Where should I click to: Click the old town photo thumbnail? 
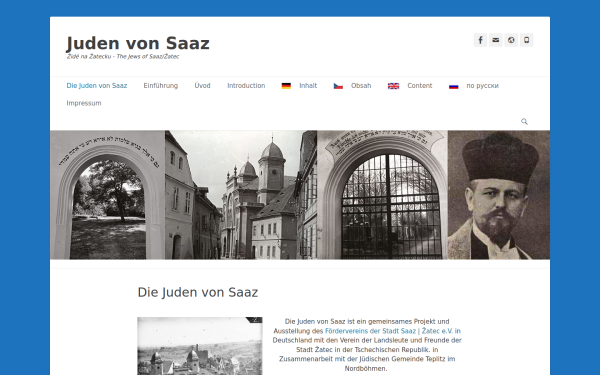point(200,346)
